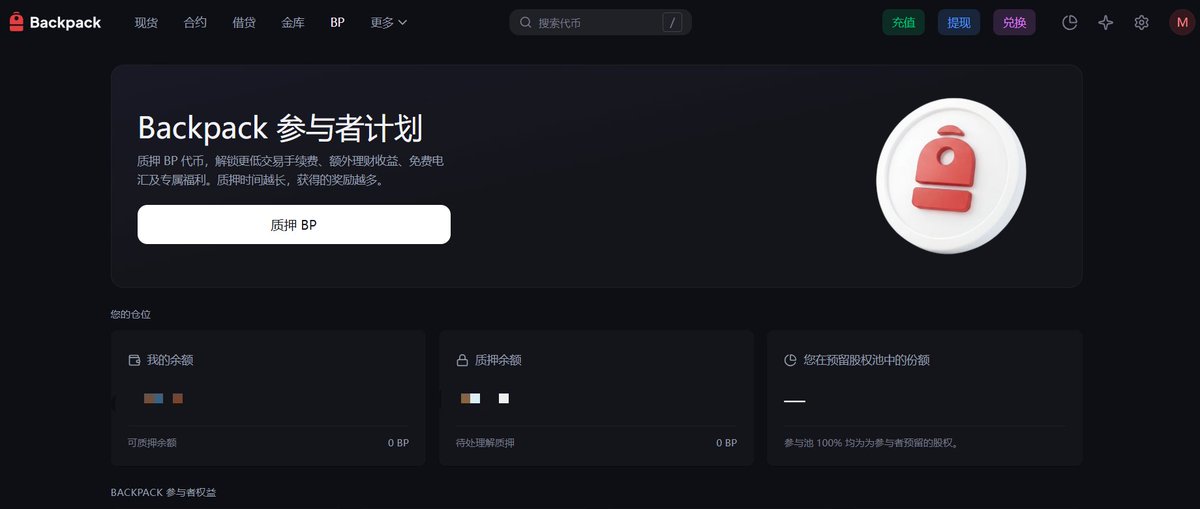1200x509 pixels.
Task: Select the BP nav item
Action: (x=338, y=22)
